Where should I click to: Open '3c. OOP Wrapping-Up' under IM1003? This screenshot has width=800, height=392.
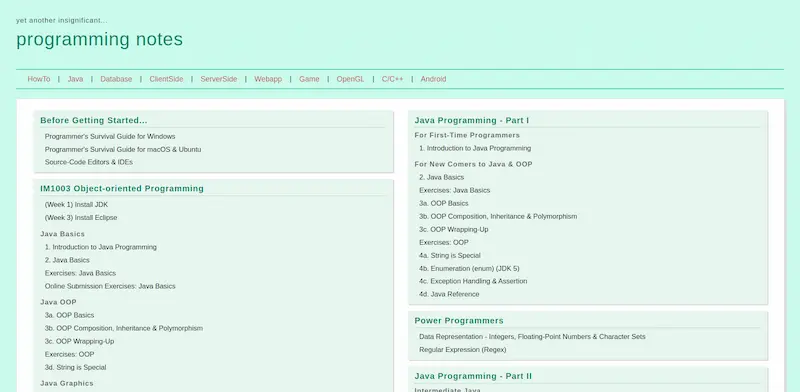coord(79,341)
